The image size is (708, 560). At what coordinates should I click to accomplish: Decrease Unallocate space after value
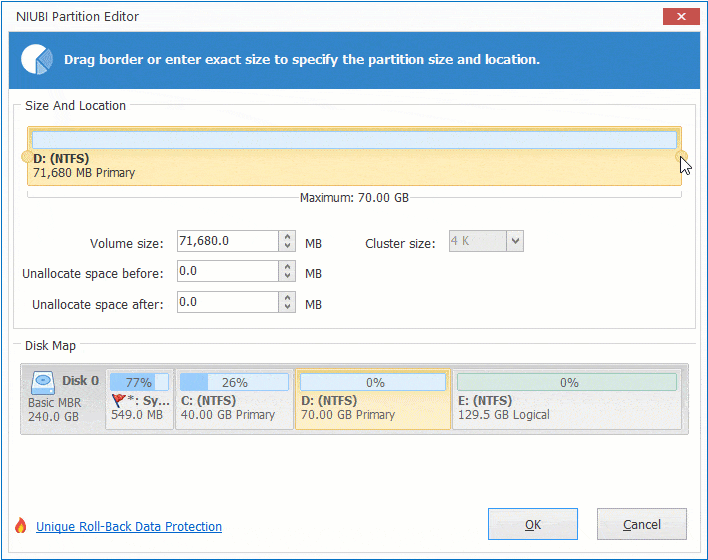click(288, 307)
